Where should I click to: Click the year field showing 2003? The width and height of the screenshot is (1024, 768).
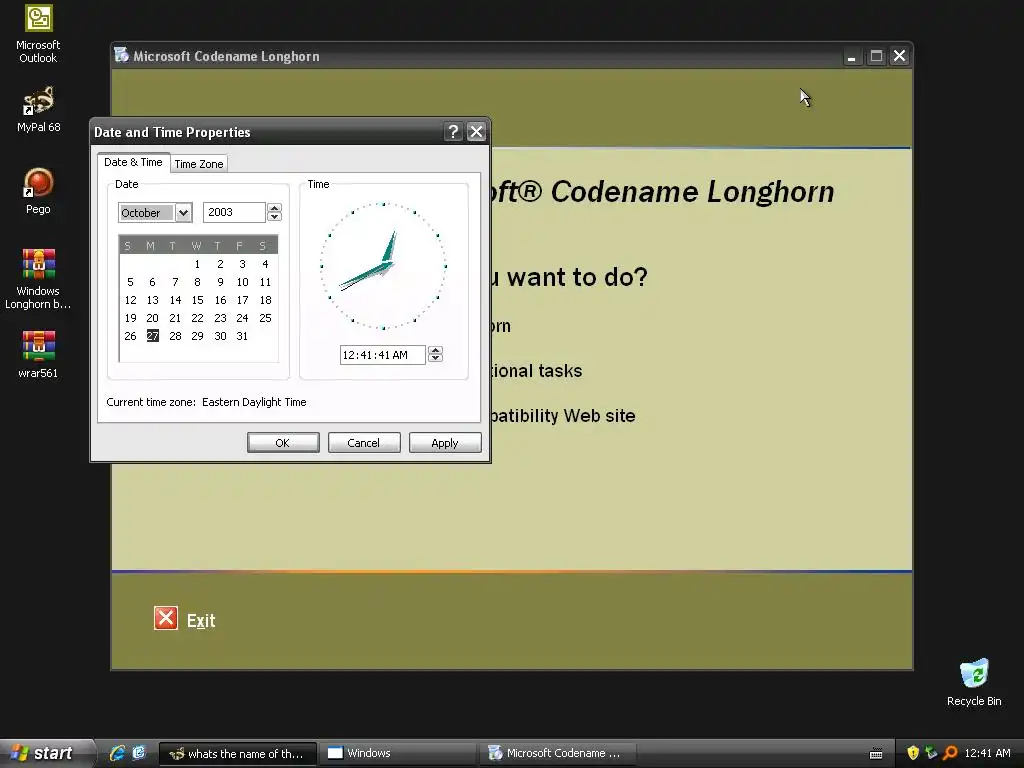[x=234, y=212]
